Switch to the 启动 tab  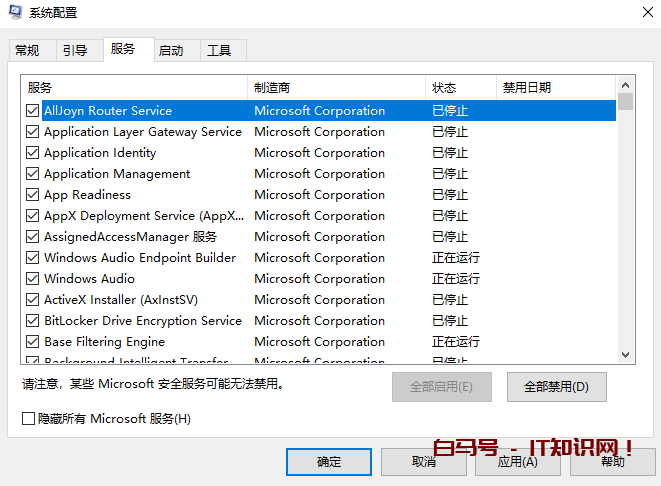pos(171,51)
